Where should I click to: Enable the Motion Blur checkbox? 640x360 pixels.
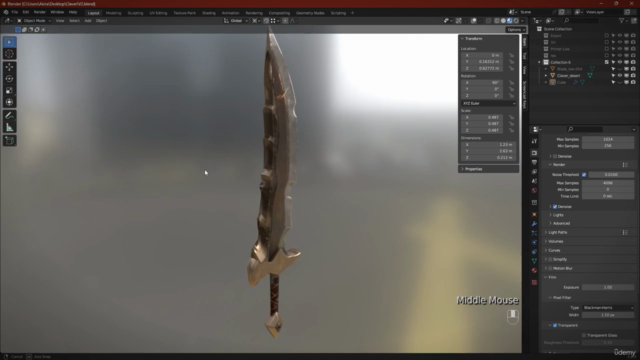tap(550, 268)
